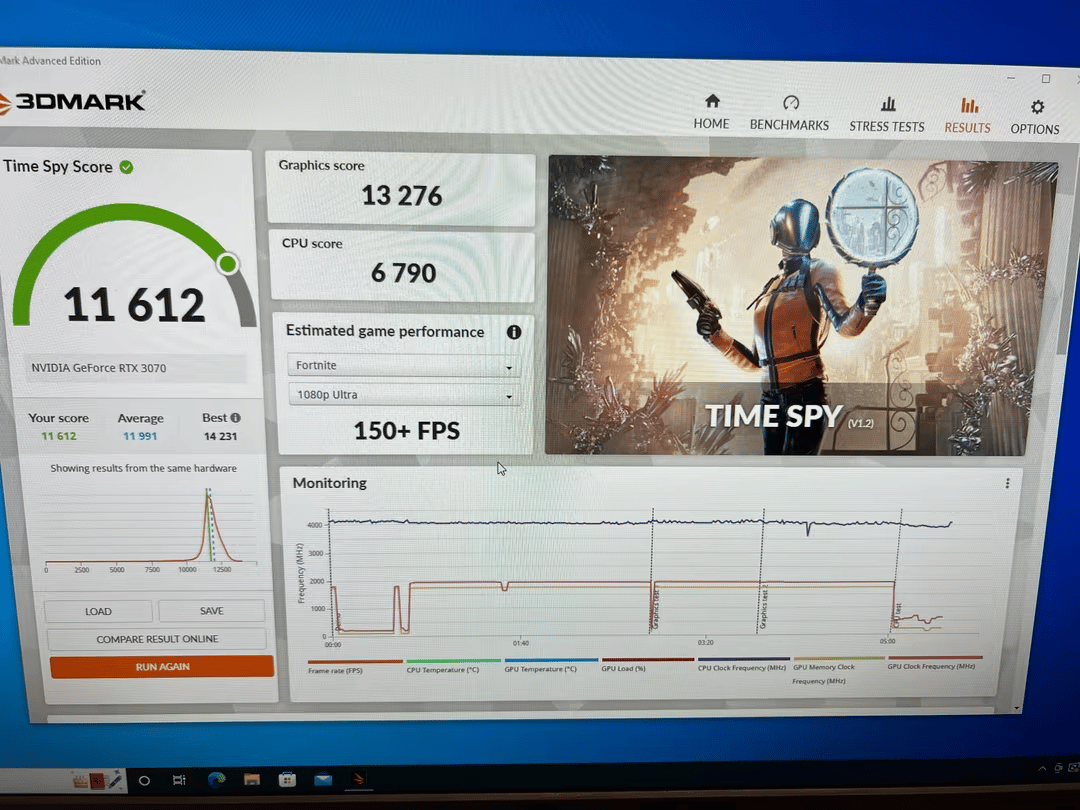
Task: Click the NVIDIA GeForce RTX 3070 label
Action: click(98, 368)
